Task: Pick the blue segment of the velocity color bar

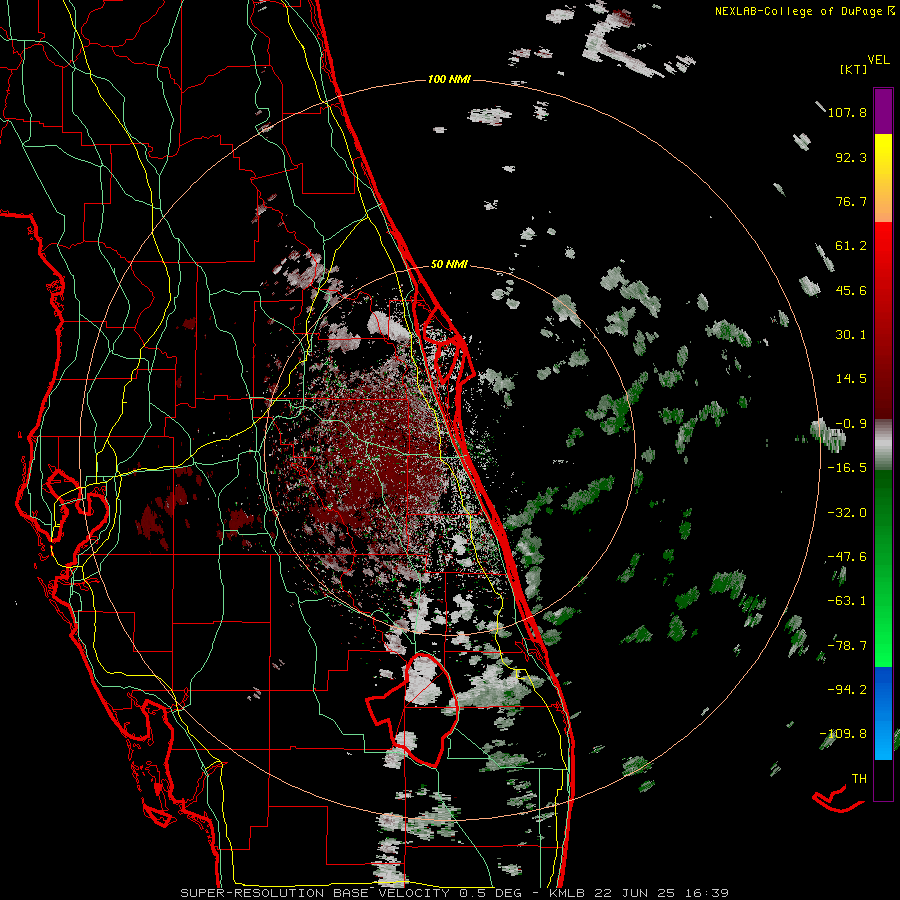Action: click(883, 713)
